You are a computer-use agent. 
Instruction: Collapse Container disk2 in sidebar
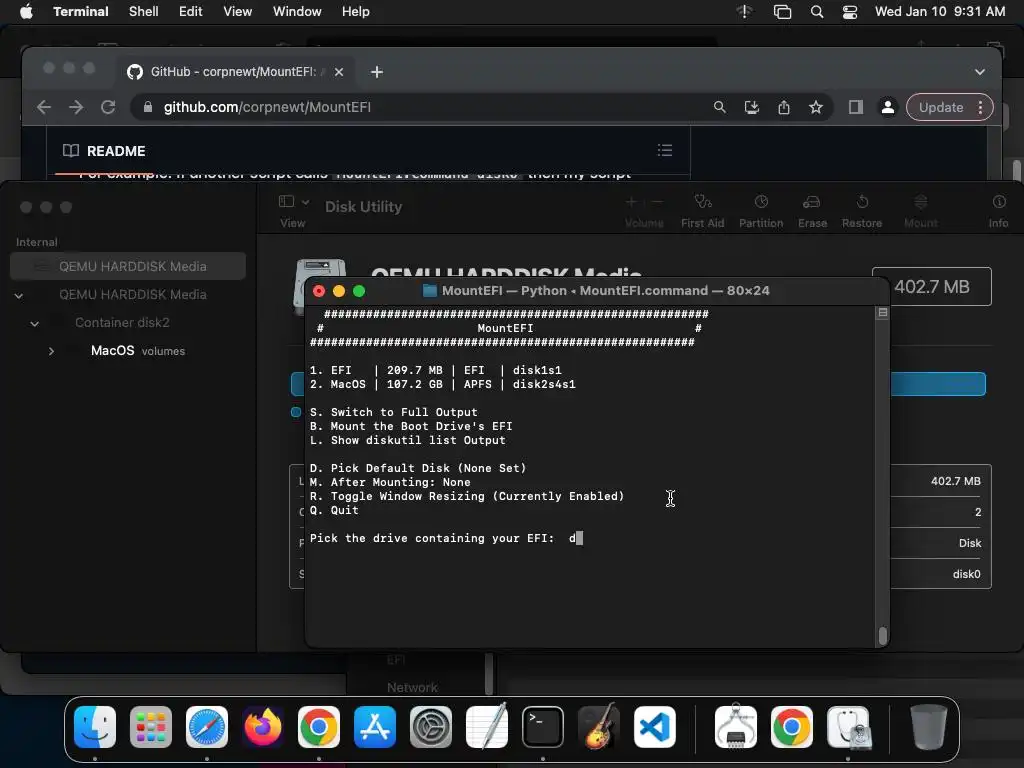pos(35,323)
